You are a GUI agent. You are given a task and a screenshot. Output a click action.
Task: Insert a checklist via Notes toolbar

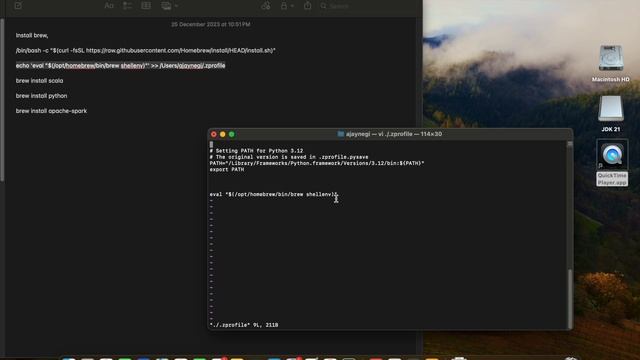[127, 6]
